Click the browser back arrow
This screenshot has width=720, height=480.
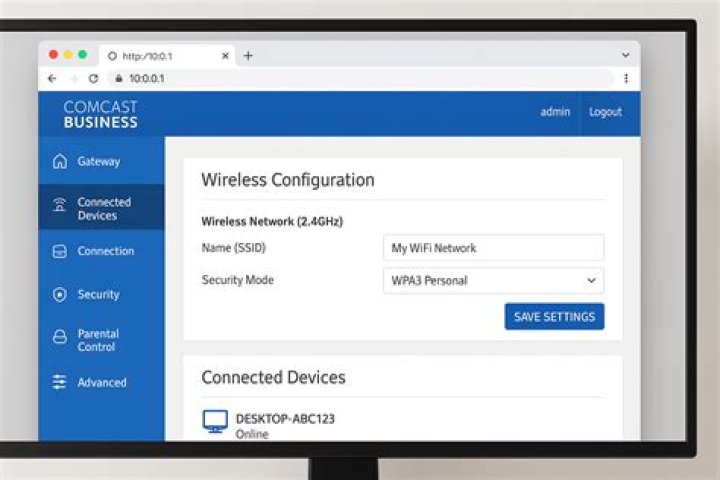53,78
